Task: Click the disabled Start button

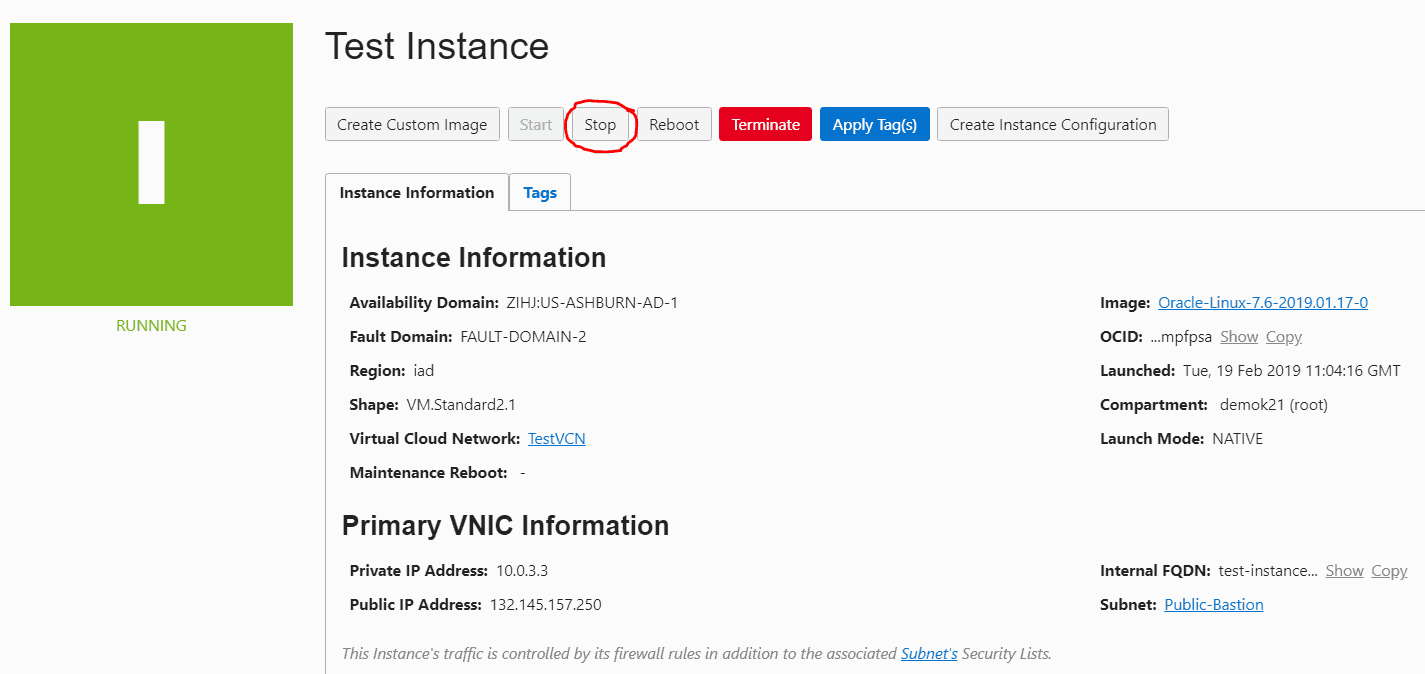Action: click(536, 124)
